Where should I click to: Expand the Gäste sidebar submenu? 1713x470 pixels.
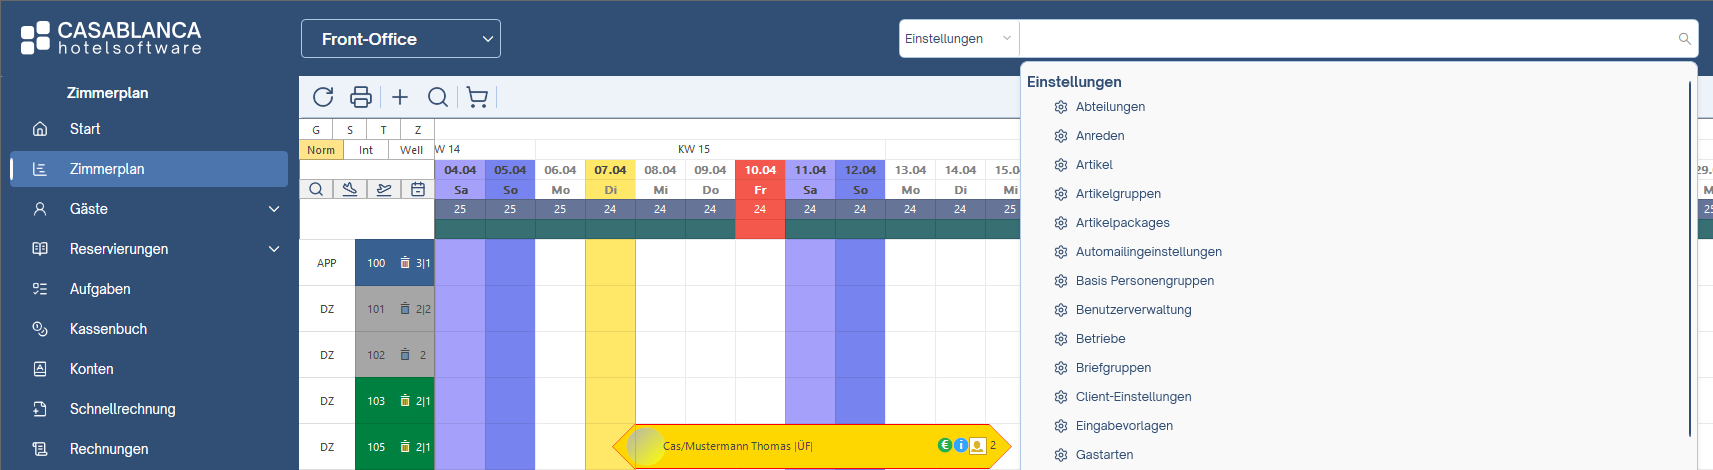(274, 209)
